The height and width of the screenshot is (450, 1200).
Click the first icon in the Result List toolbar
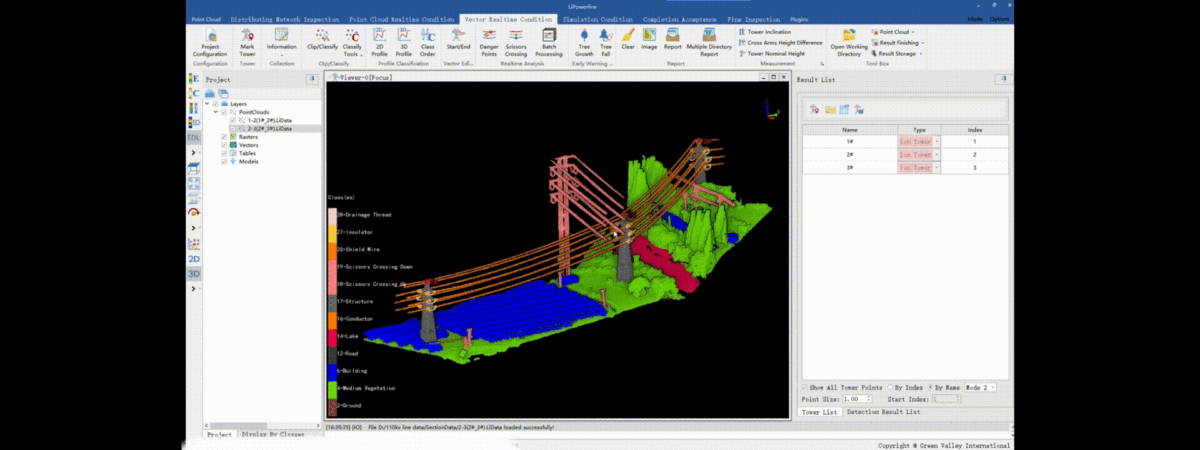(815, 109)
